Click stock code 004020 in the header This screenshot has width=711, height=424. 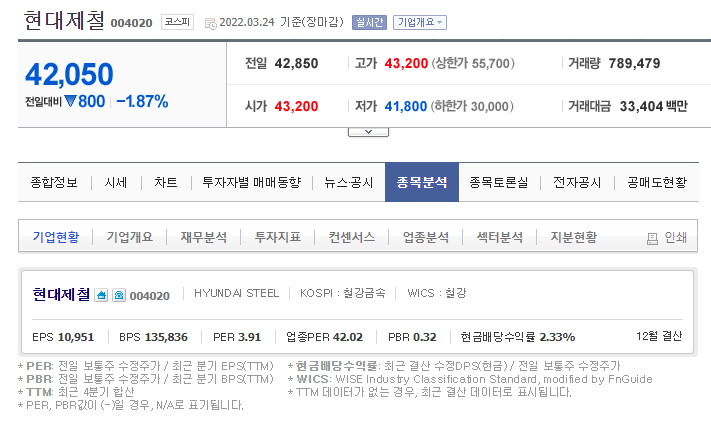[131, 23]
